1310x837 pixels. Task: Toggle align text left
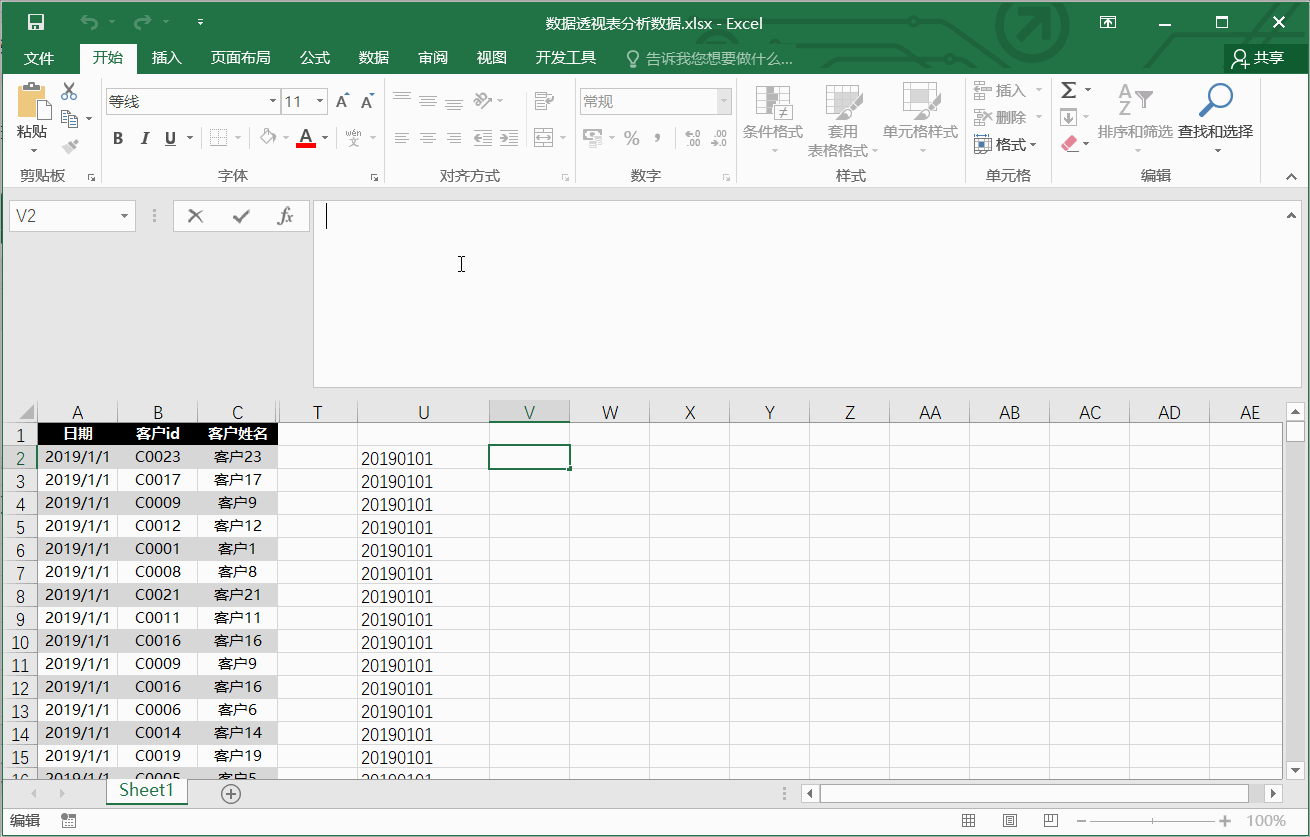(402, 138)
